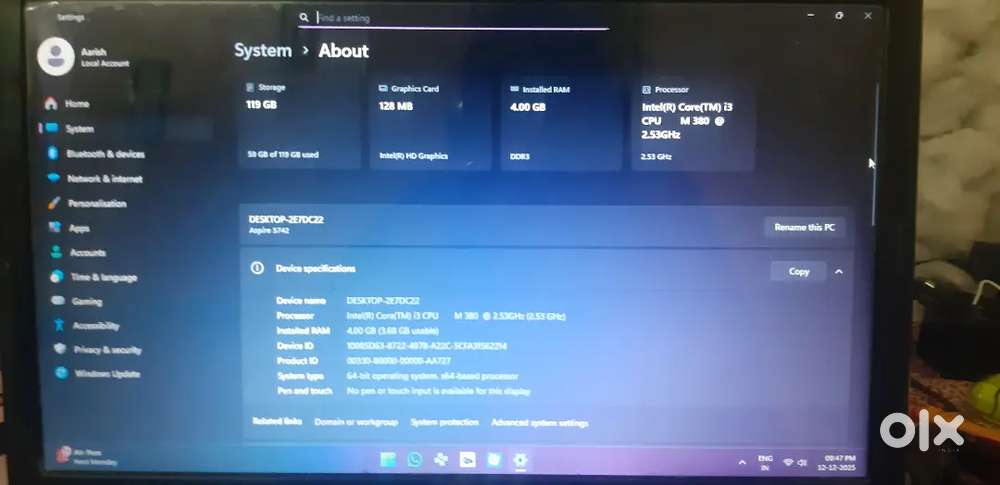Open the weather widget in taskbar
The image size is (1000, 485).
pyautogui.click(x=86, y=456)
